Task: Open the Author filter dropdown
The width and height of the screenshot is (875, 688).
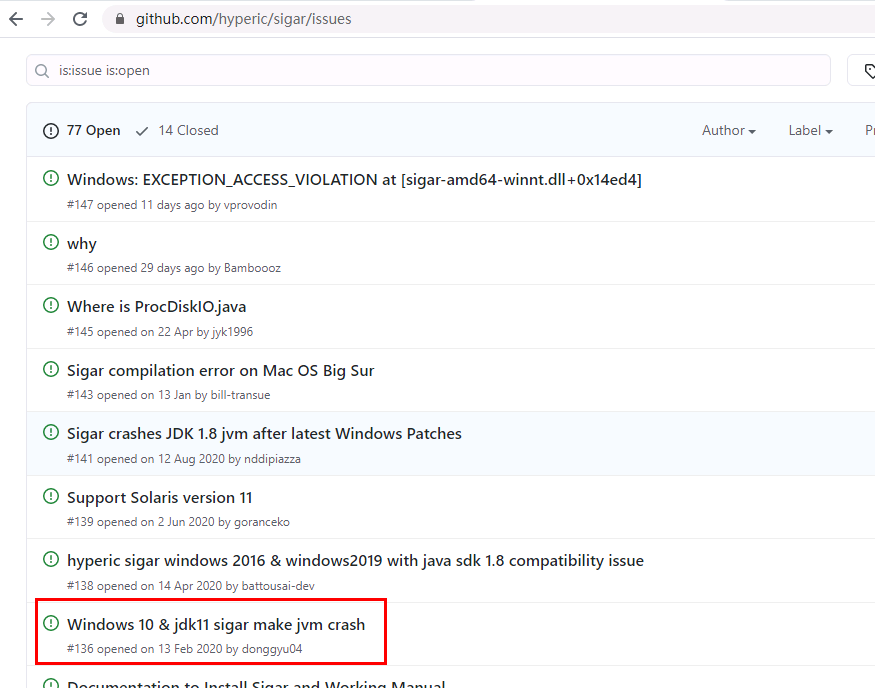Action: pos(728,130)
